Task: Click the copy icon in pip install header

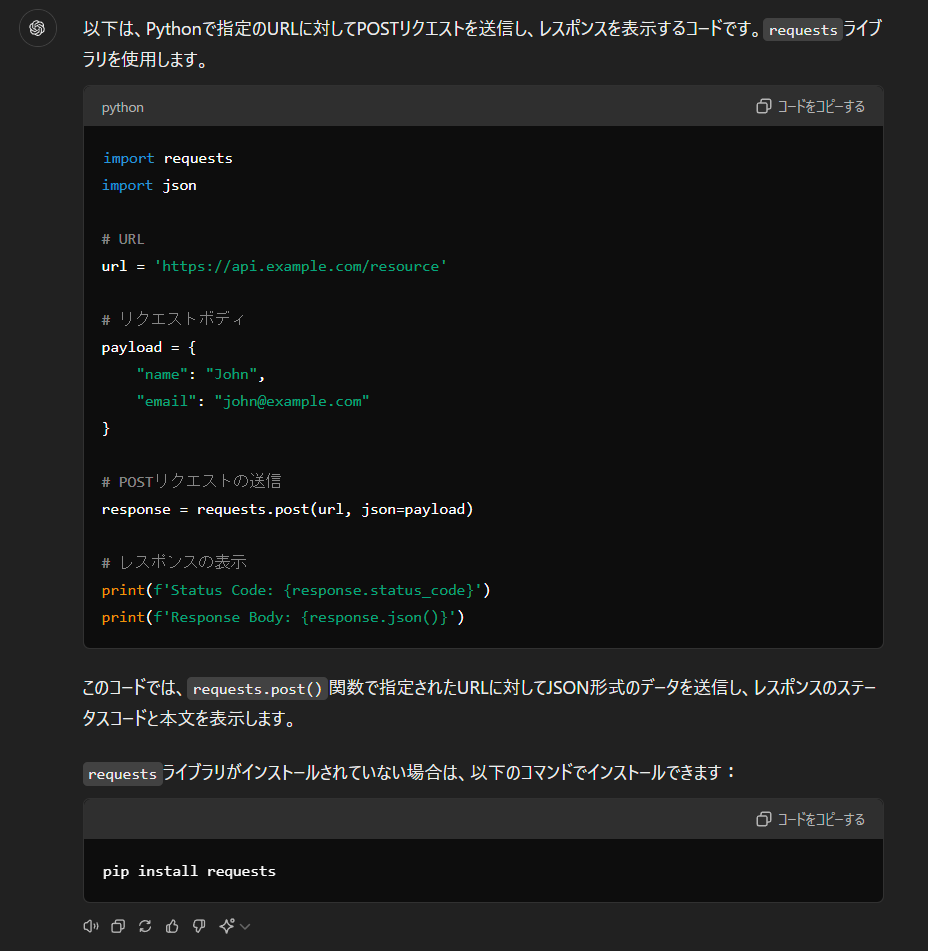Action: (x=764, y=819)
